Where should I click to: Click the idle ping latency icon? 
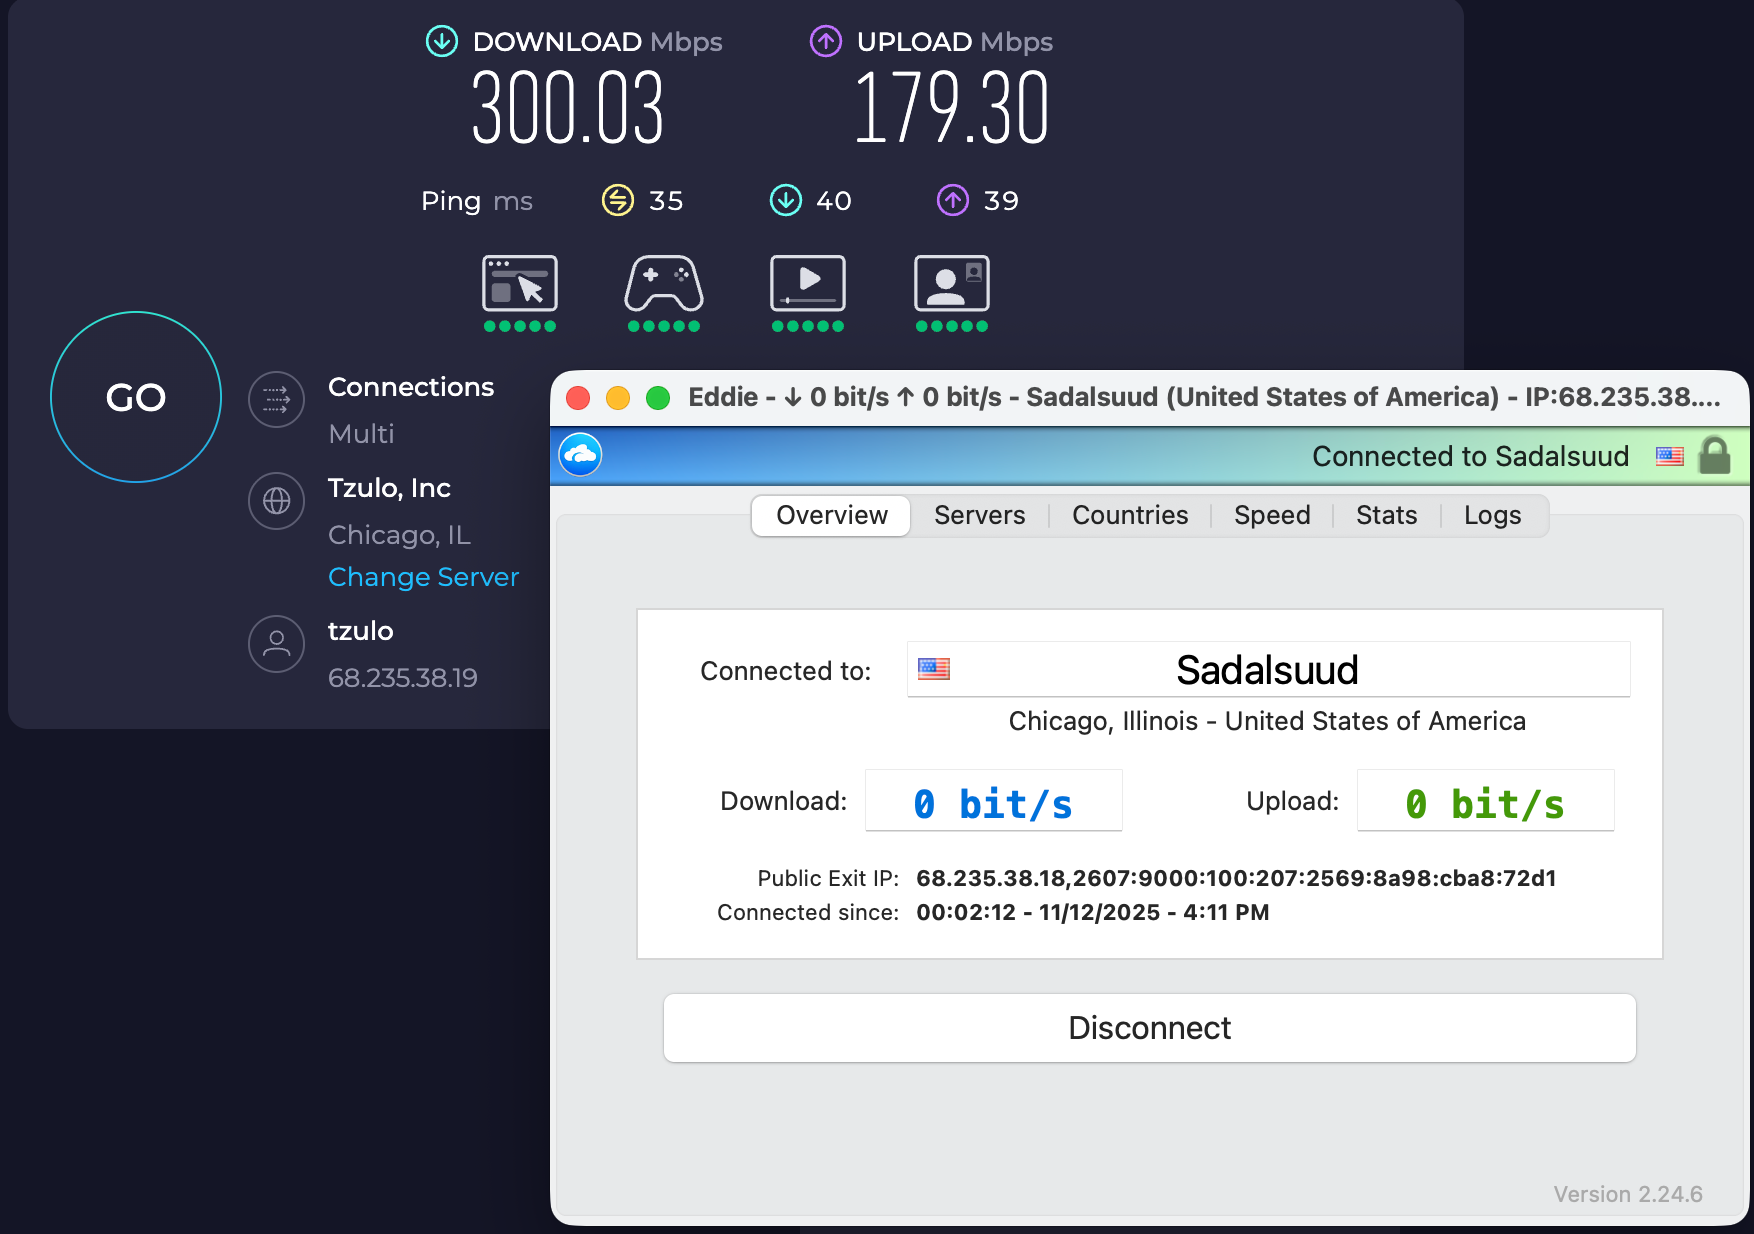(617, 200)
